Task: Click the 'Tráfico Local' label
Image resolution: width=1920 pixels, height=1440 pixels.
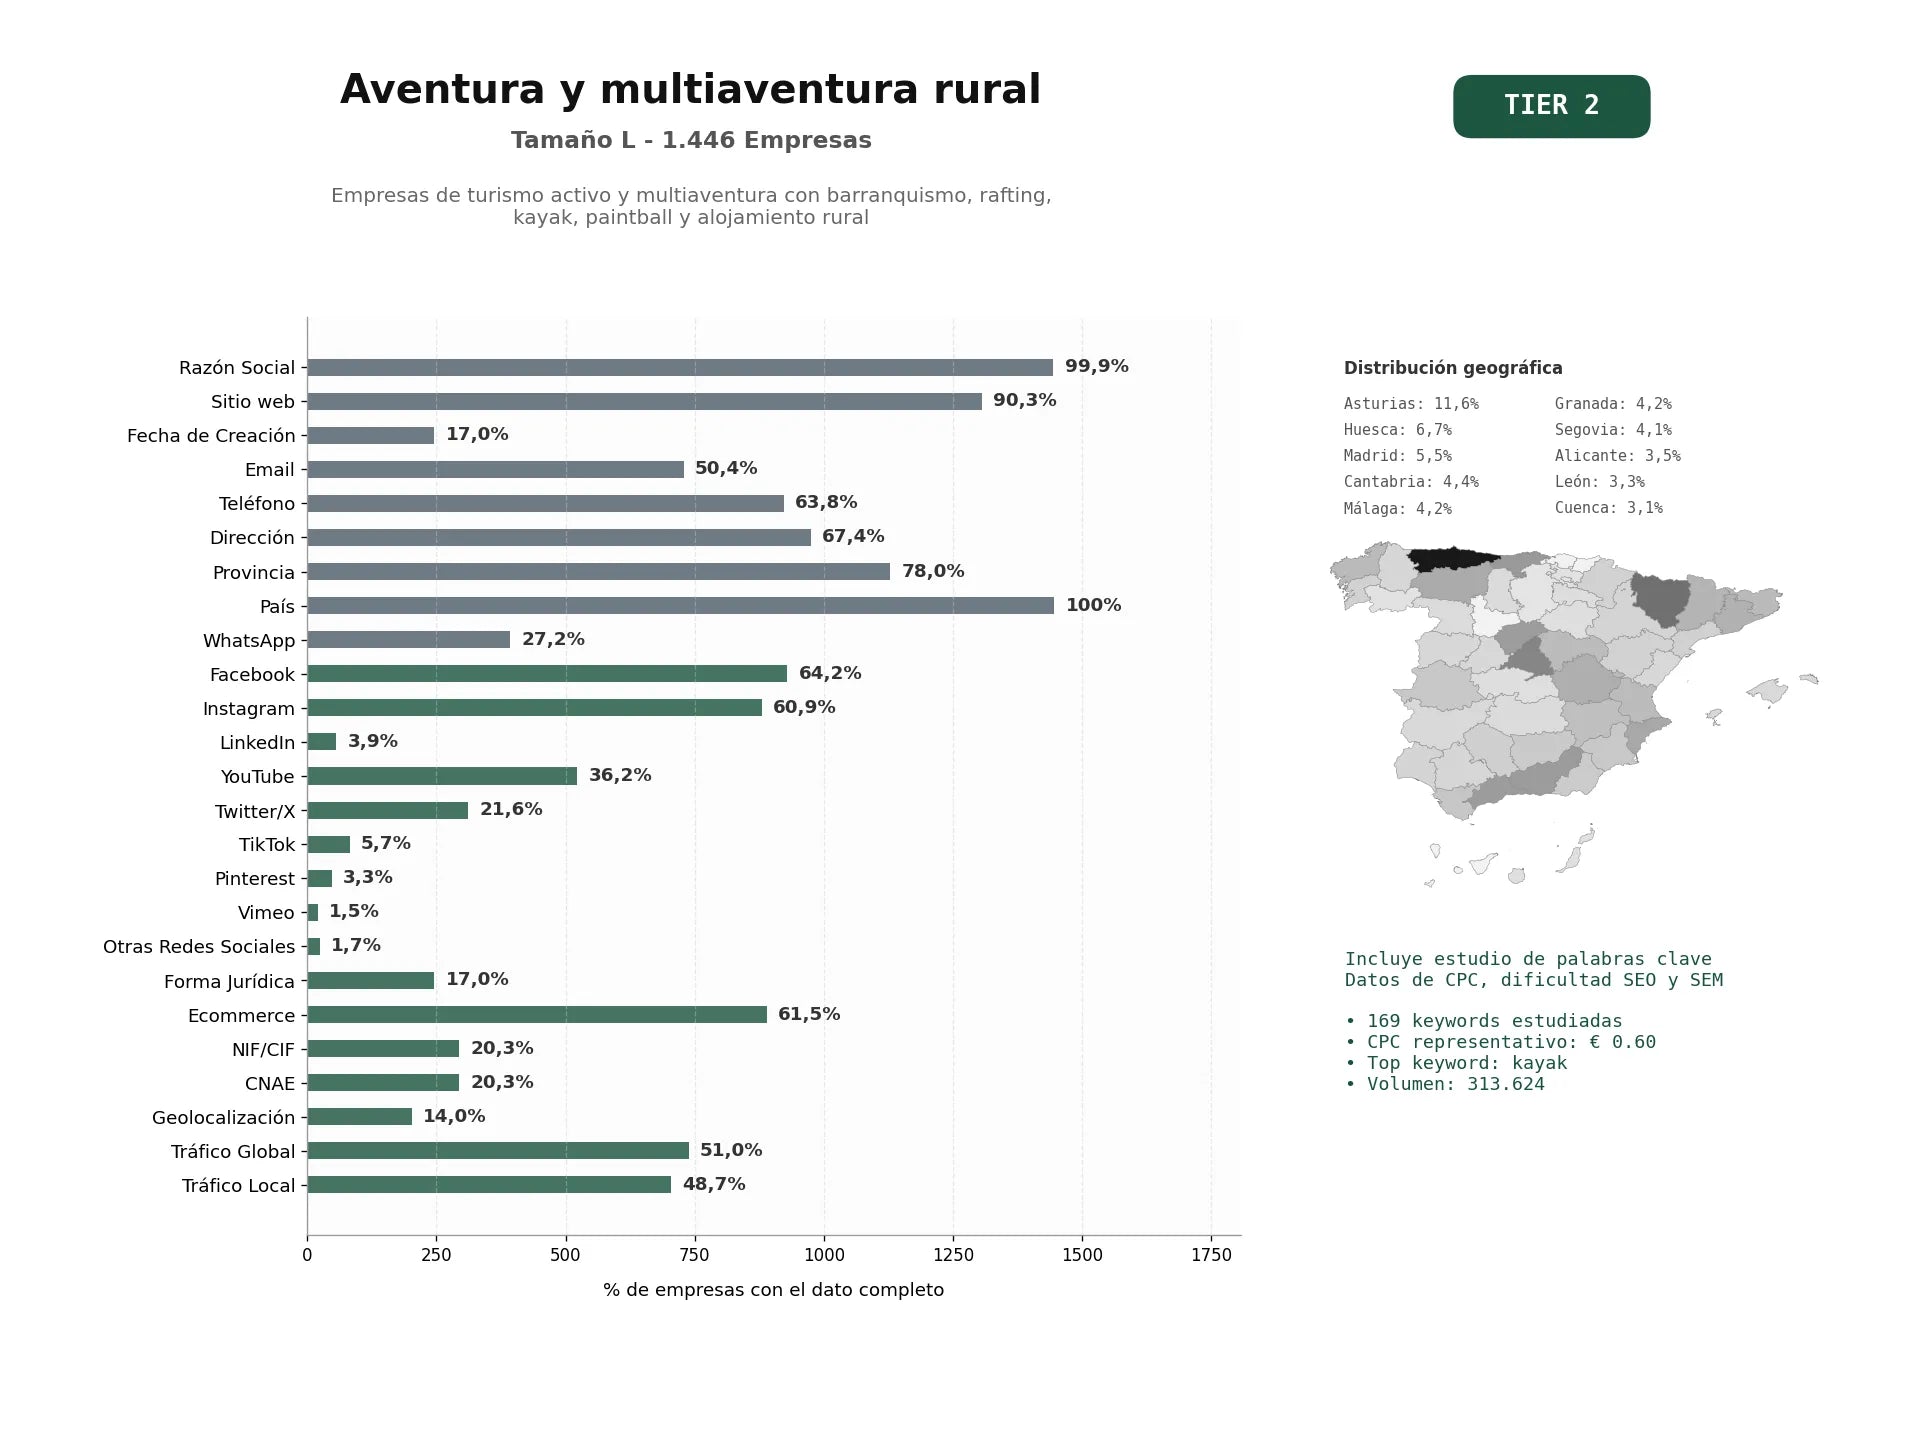Action: pyautogui.click(x=238, y=1186)
